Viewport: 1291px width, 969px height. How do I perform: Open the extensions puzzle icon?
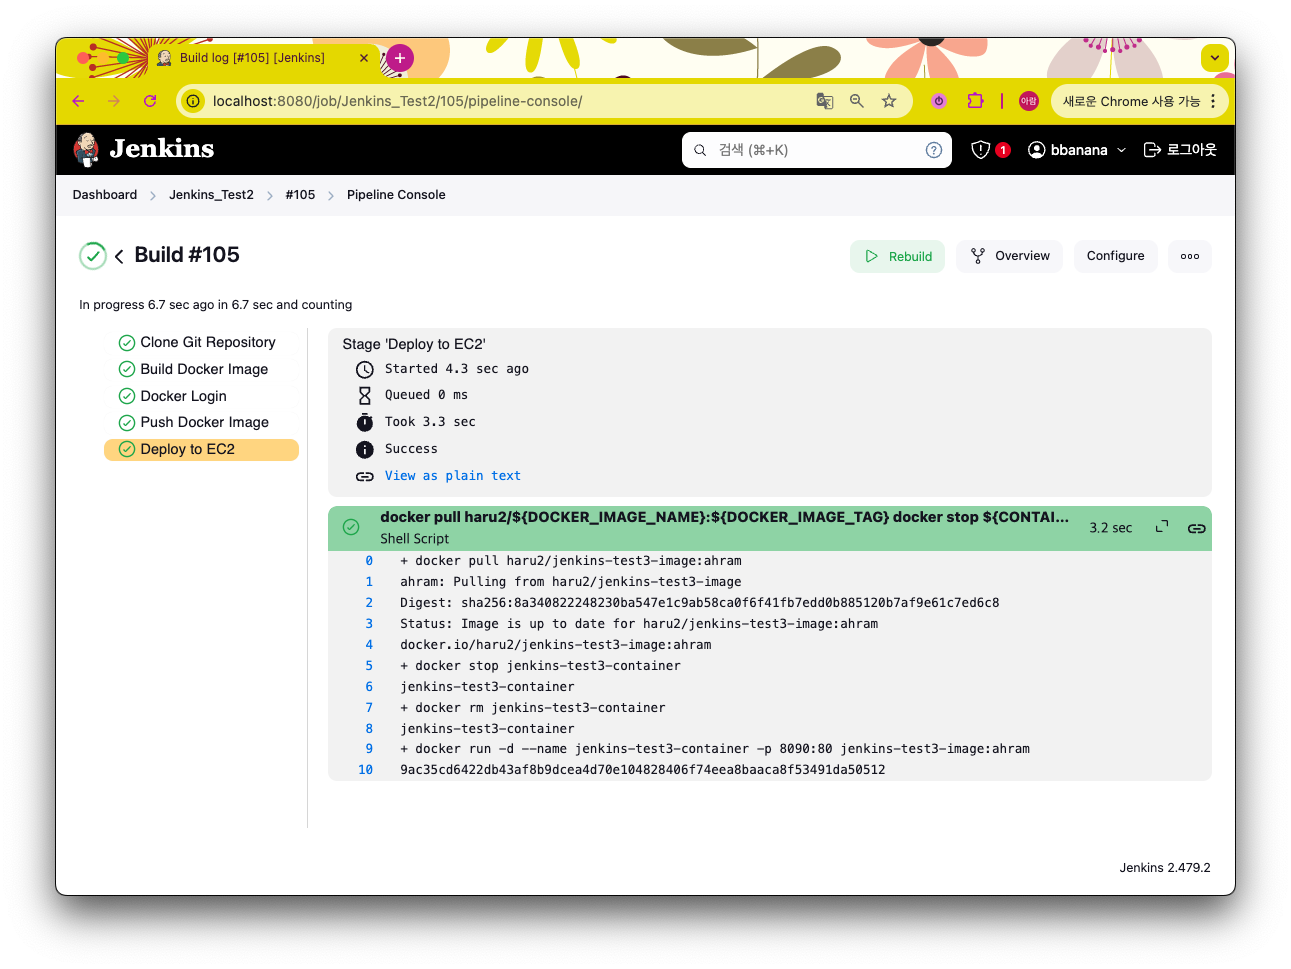click(x=975, y=101)
